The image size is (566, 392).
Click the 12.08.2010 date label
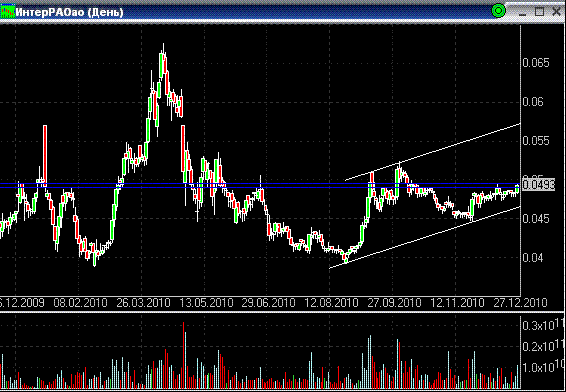331,302
